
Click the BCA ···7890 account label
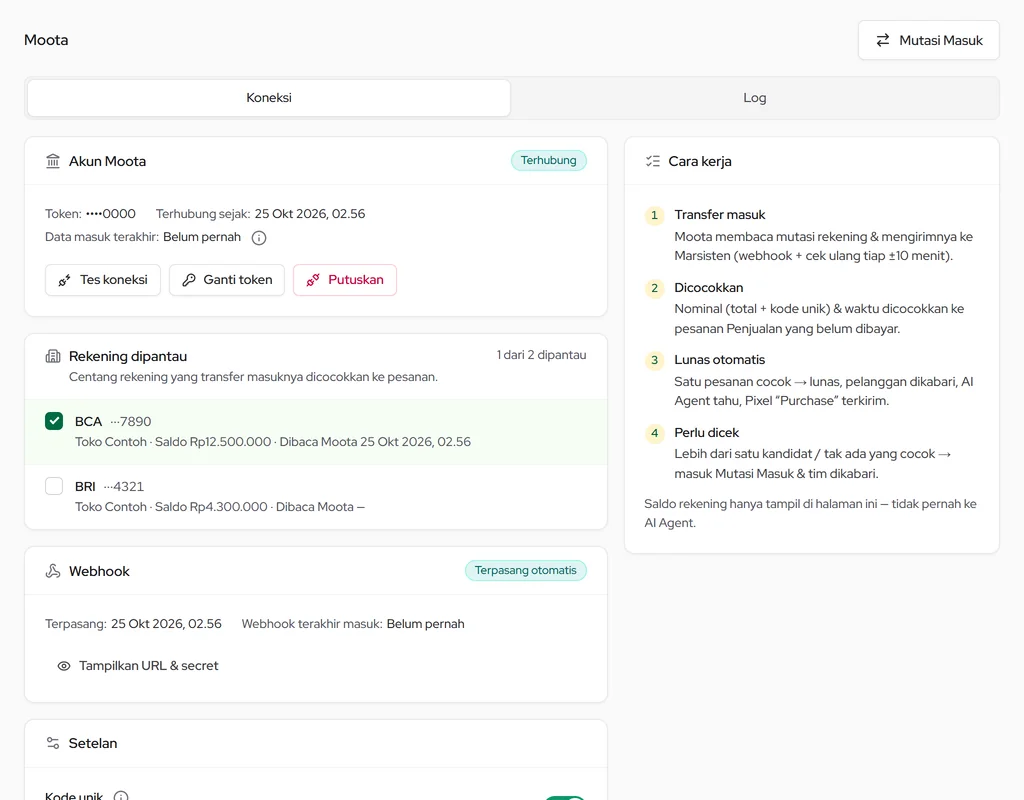coord(113,422)
